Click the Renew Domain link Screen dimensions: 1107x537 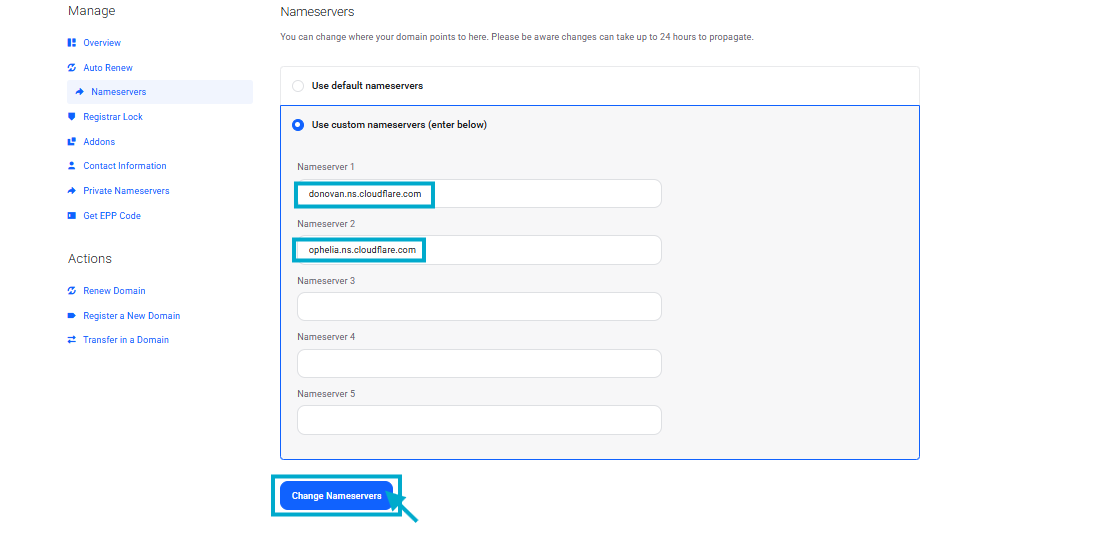(x=114, y=291)
